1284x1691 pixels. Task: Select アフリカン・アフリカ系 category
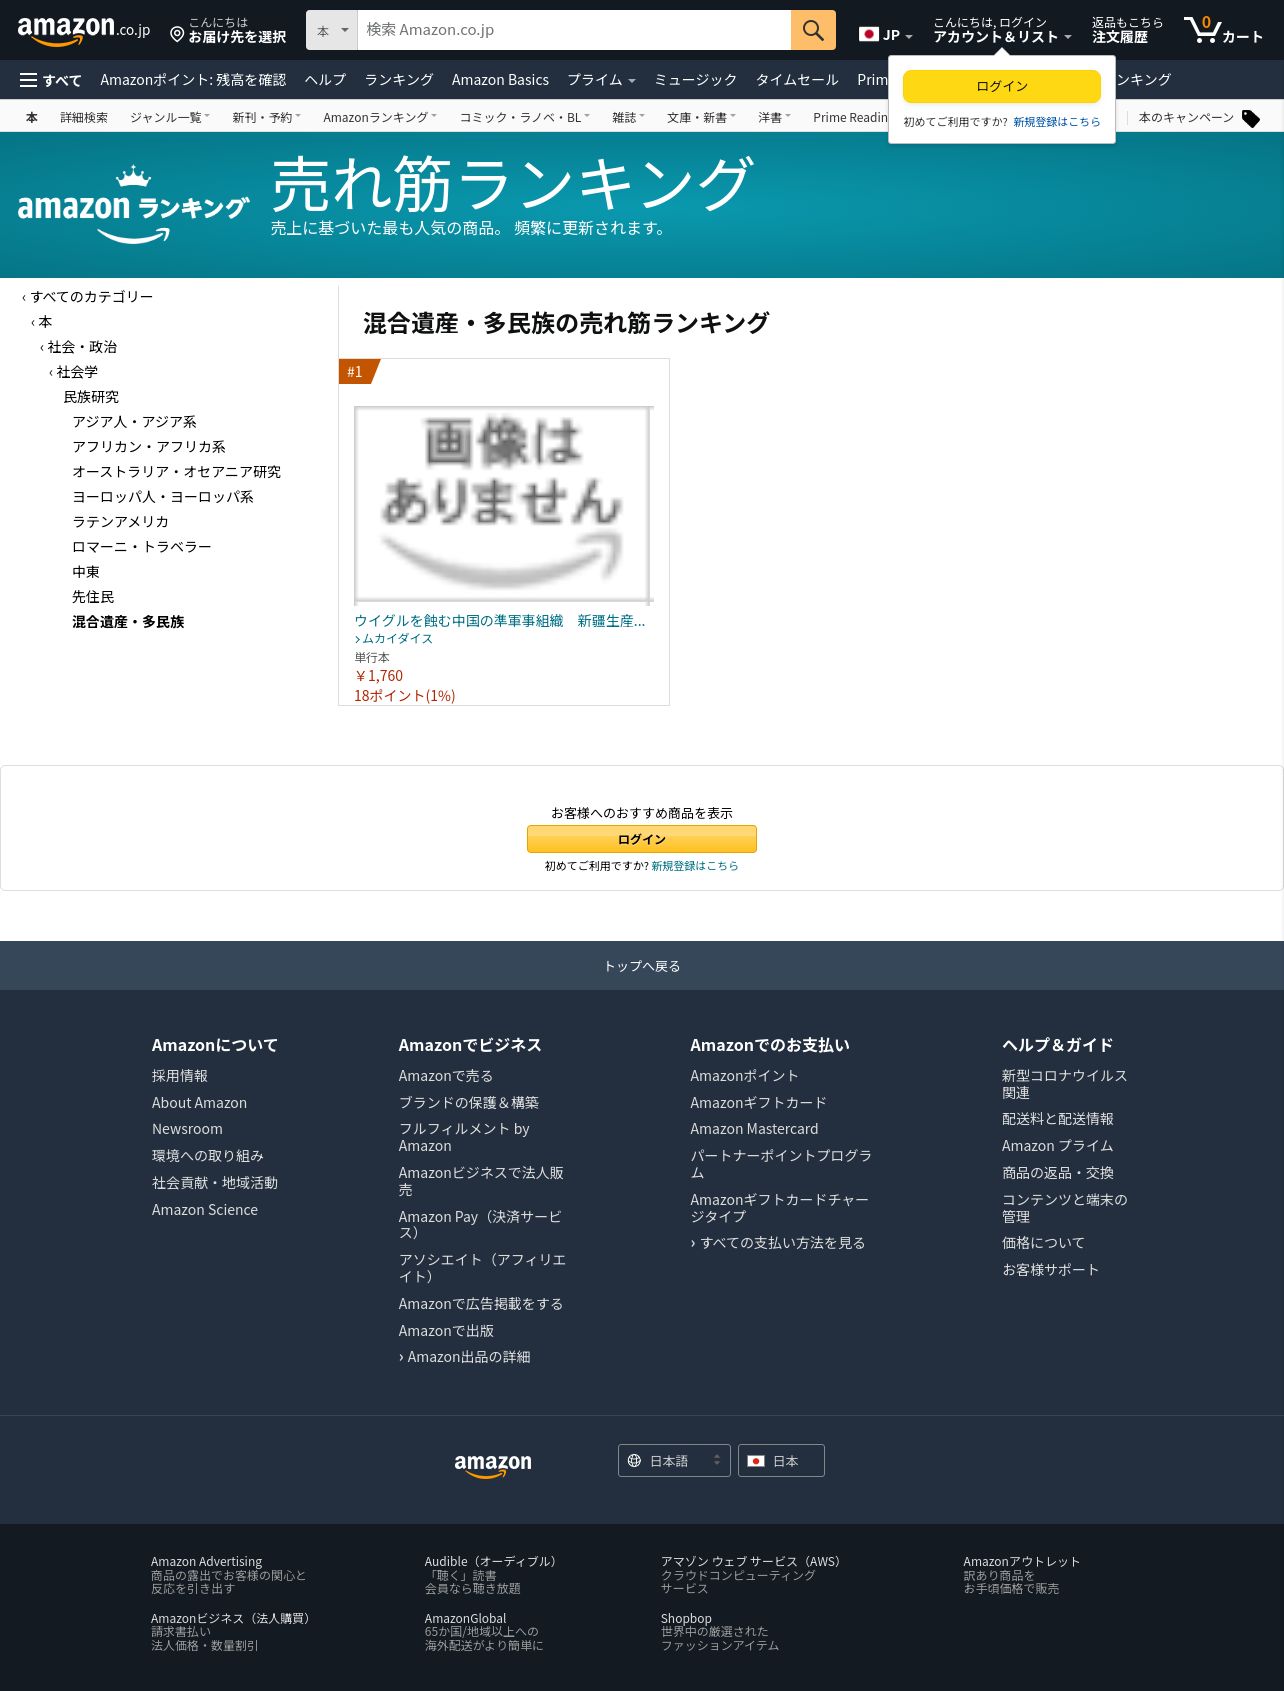point(149,447)
